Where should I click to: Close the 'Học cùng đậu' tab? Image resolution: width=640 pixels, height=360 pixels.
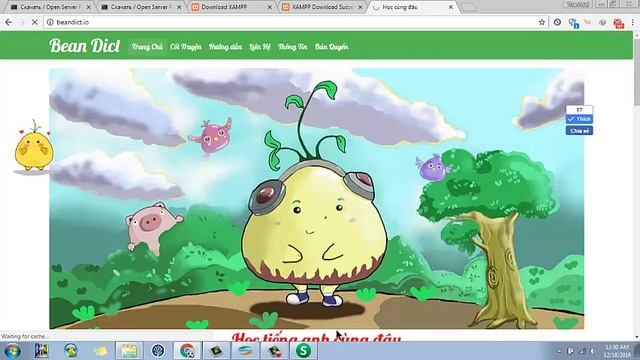pyautogui.click(x=451, y=7)
